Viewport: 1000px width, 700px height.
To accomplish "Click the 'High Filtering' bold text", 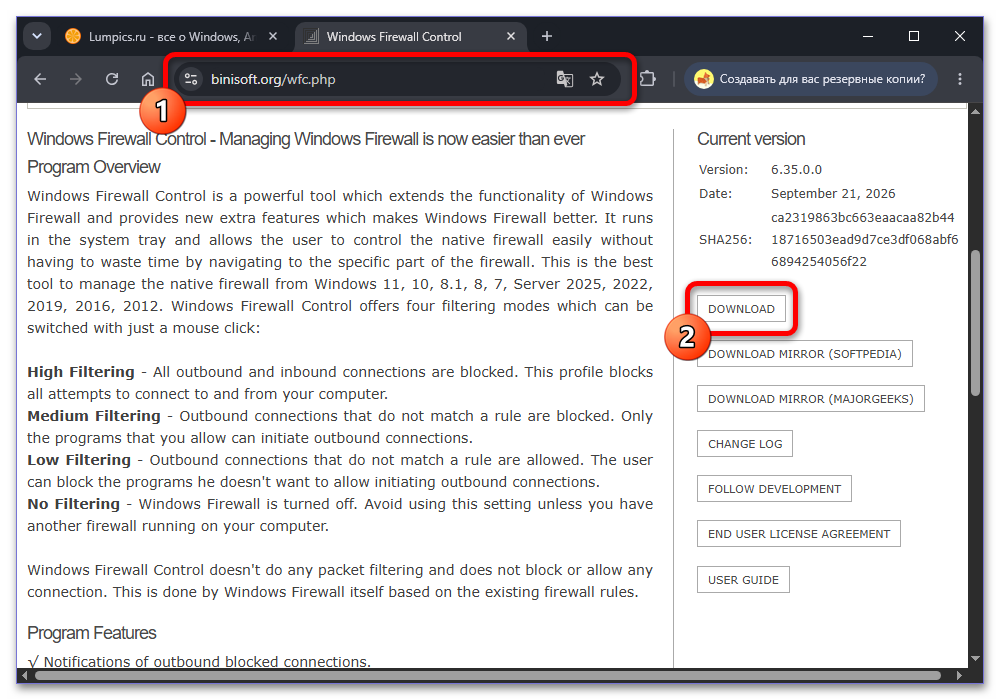I will [81, 372].
